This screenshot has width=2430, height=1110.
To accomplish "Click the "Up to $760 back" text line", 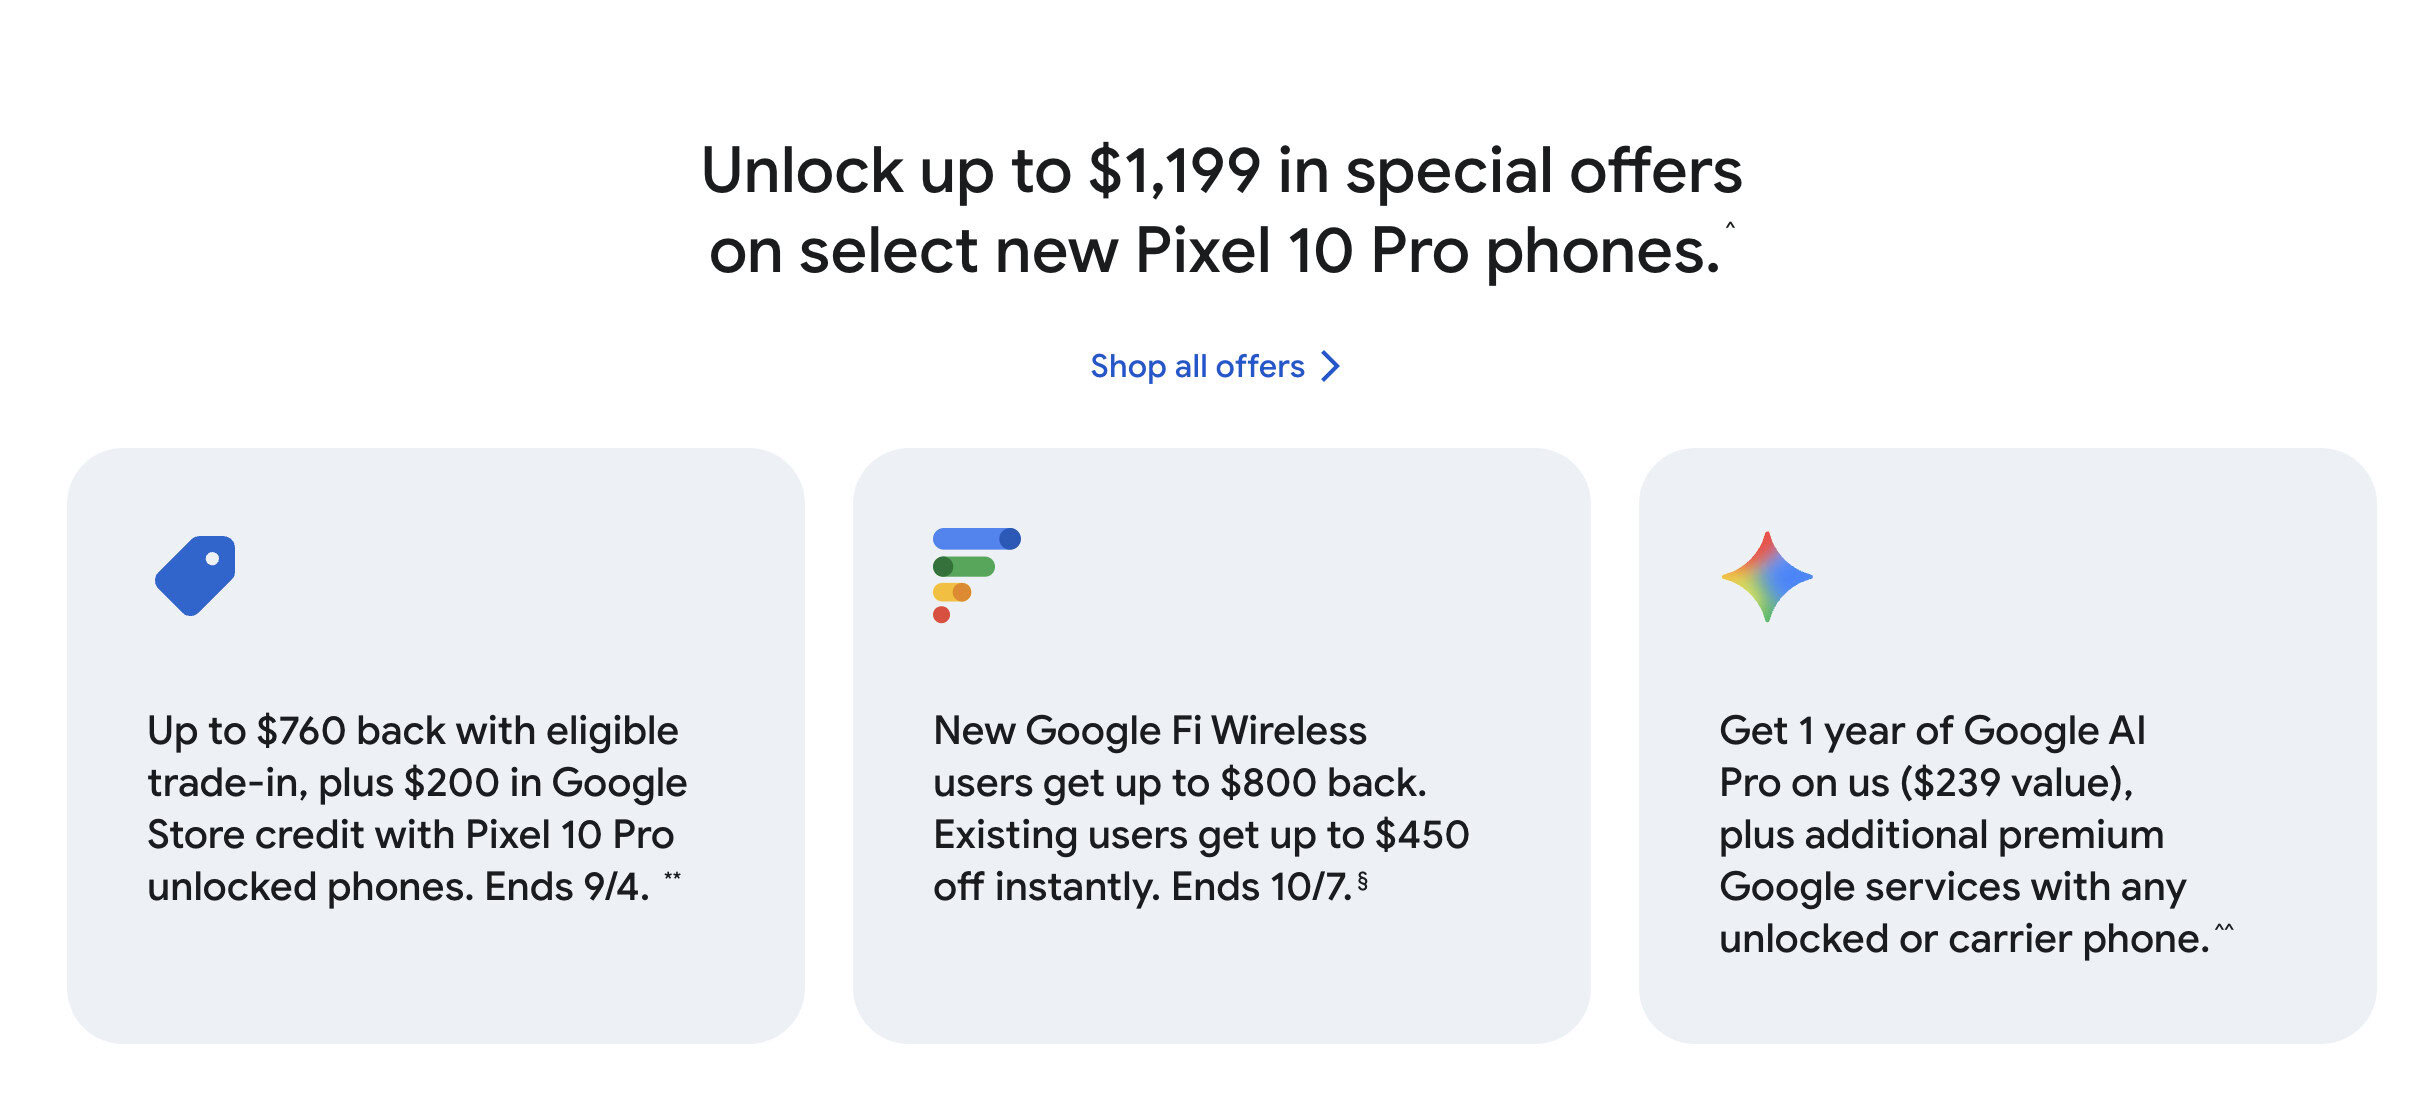I will tap(412, 731).
